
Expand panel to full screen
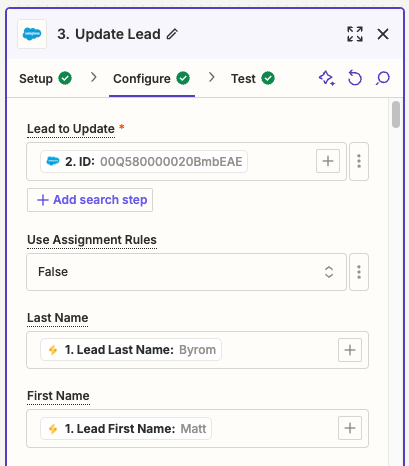355,34
